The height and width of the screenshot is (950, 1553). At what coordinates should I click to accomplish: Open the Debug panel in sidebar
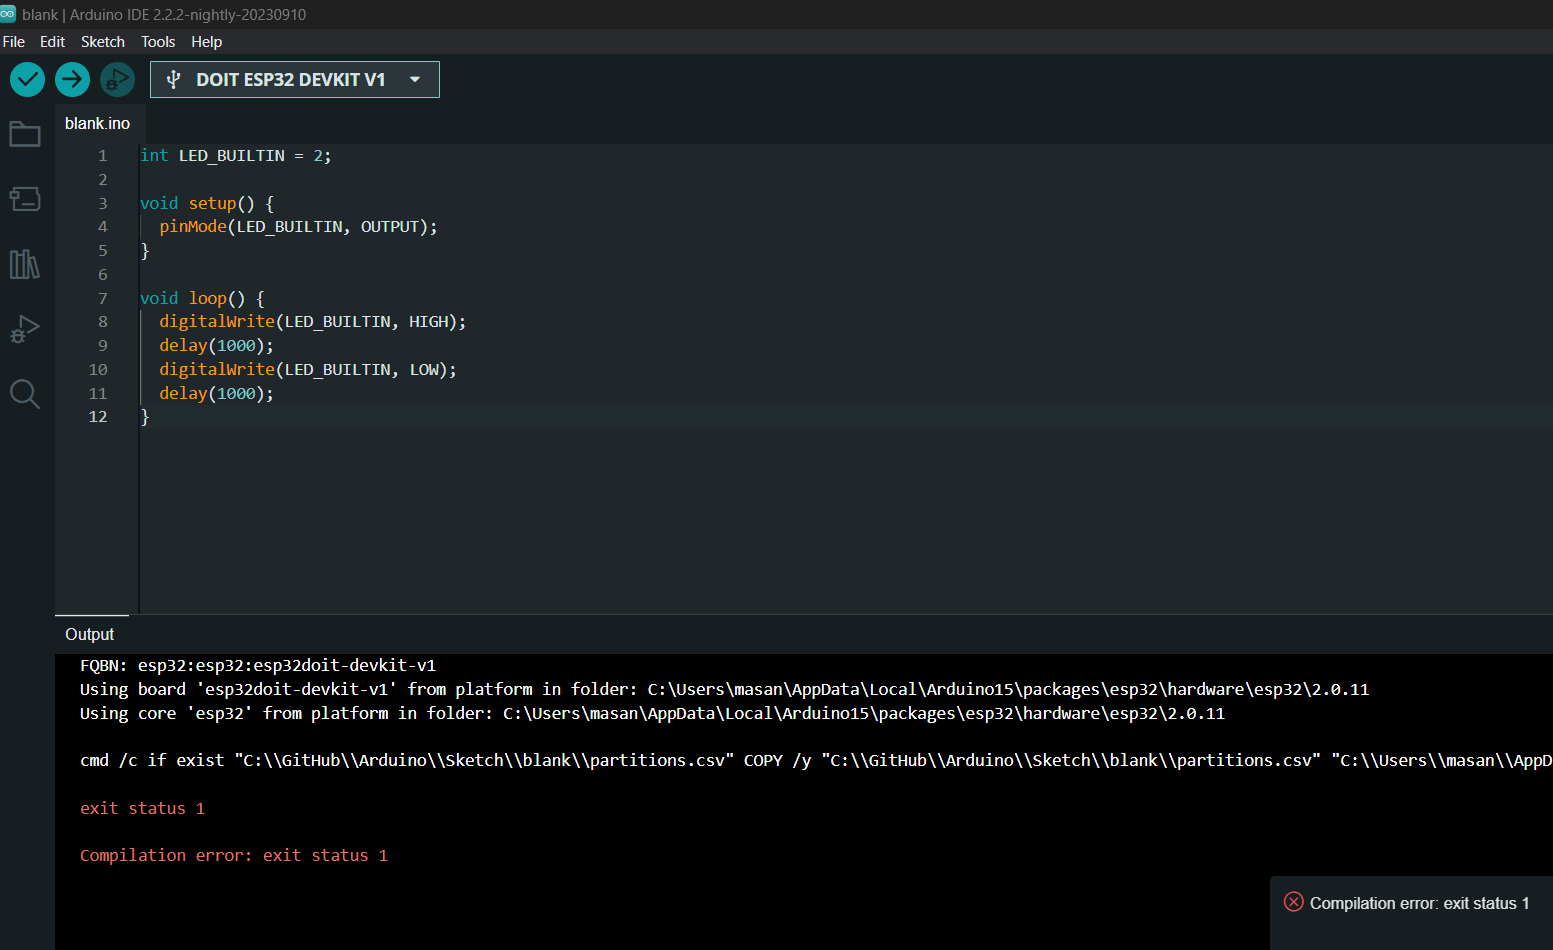coord(25,329)
